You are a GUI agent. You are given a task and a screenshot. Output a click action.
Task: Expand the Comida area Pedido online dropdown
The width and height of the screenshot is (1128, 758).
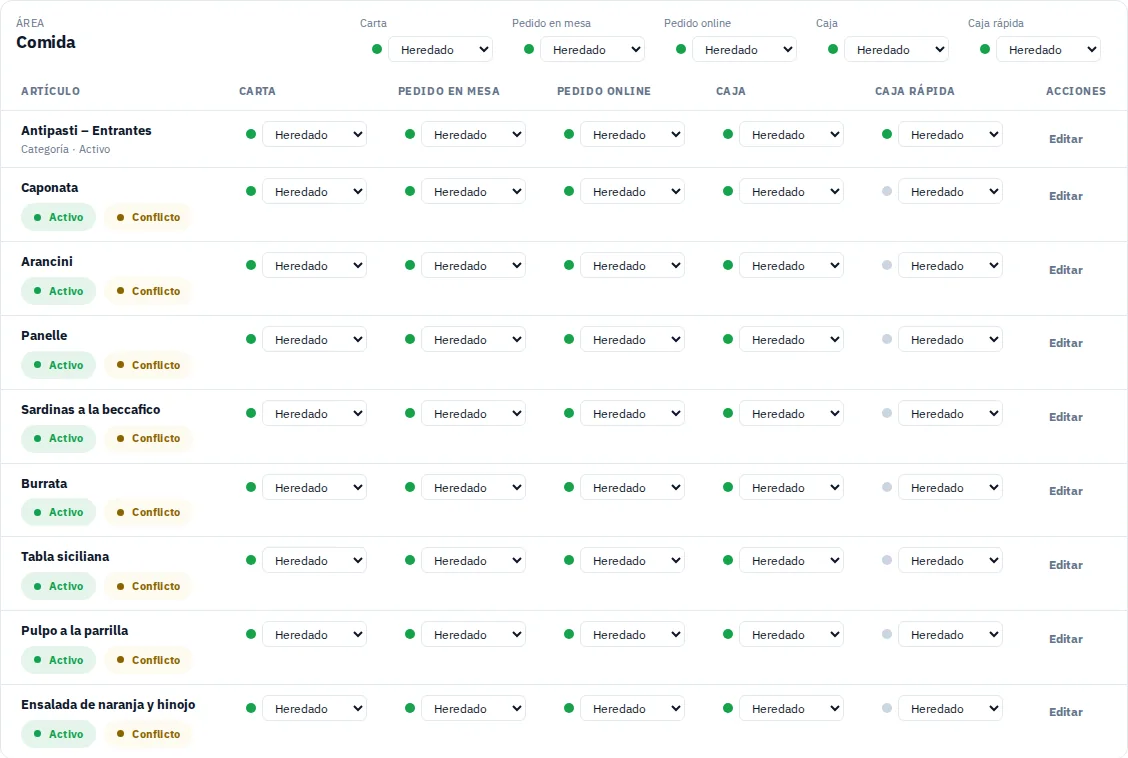744,50
